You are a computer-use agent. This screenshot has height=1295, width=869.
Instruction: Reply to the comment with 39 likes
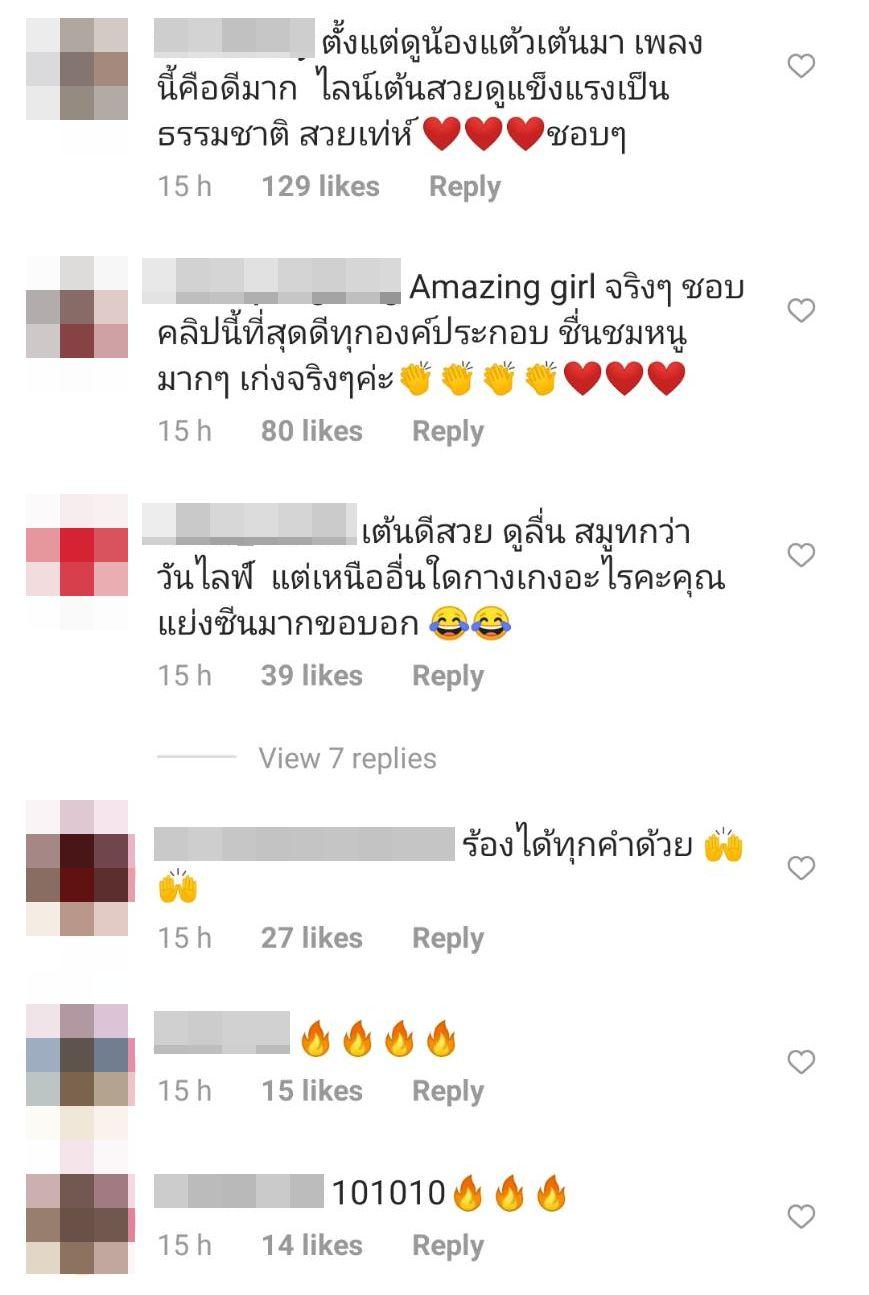pyautogui.click(x=448, y=676)
